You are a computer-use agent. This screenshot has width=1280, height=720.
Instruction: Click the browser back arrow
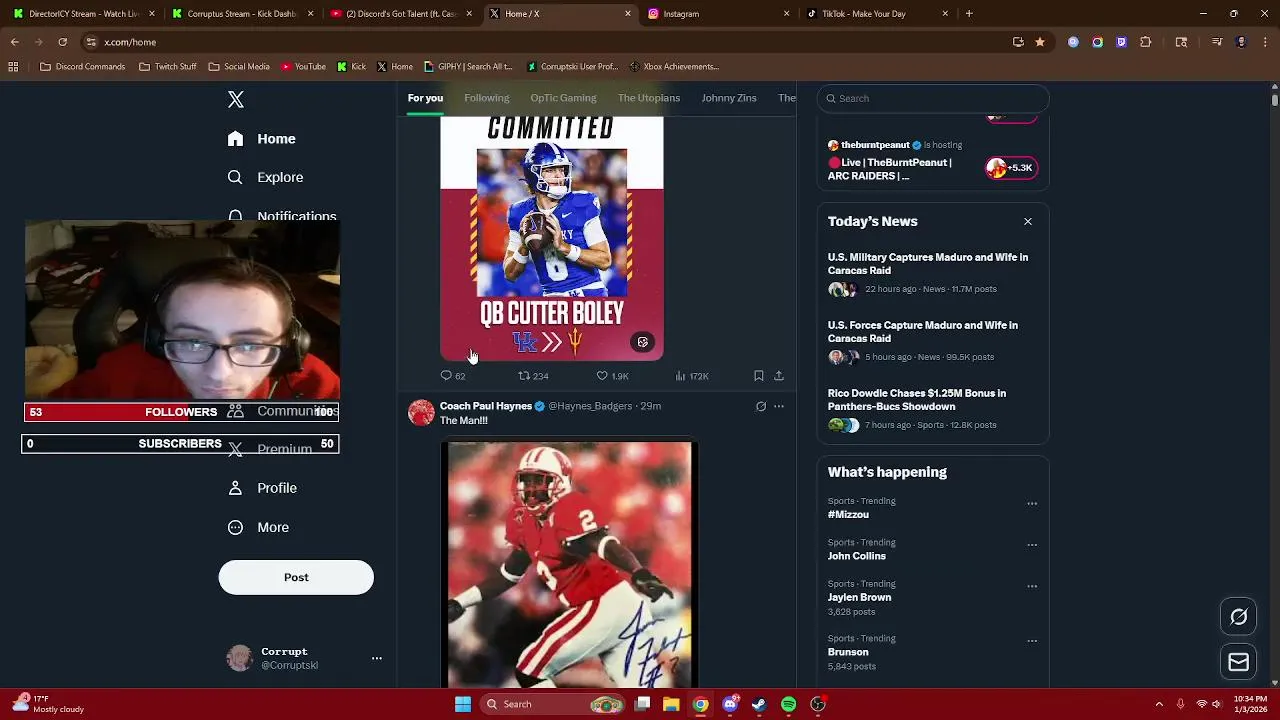point(14,42)
